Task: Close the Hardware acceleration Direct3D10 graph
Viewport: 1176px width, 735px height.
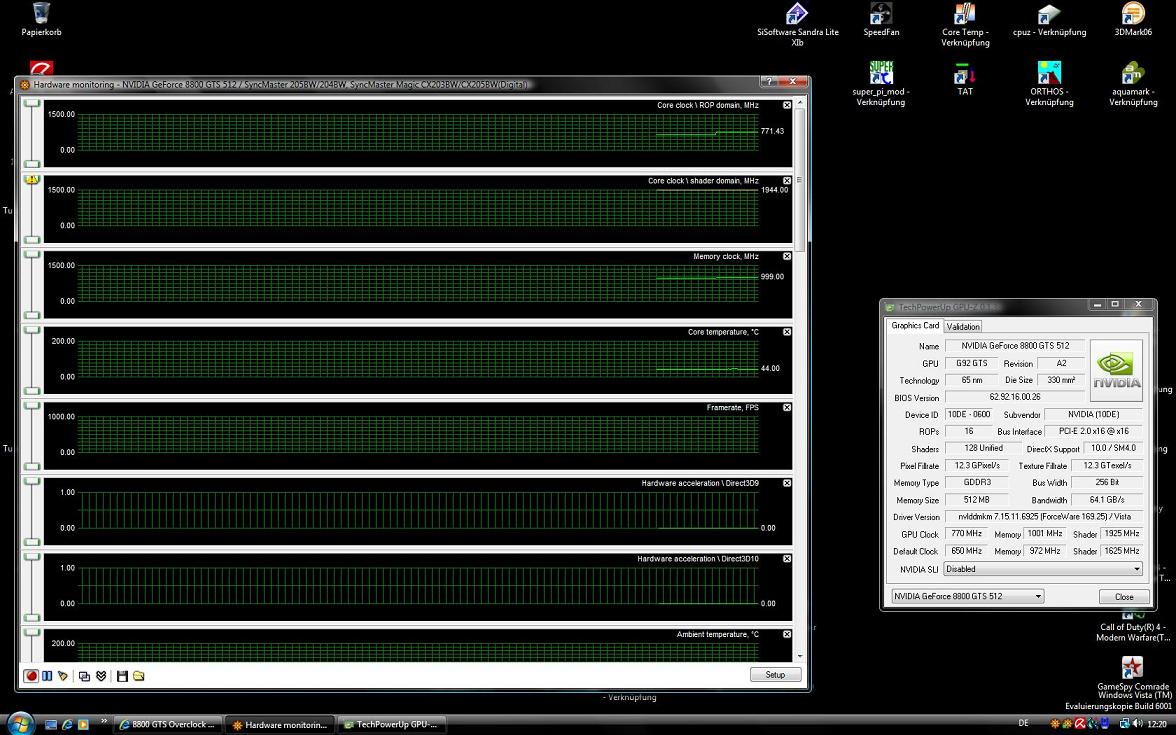Action: (x=787, y=559)
